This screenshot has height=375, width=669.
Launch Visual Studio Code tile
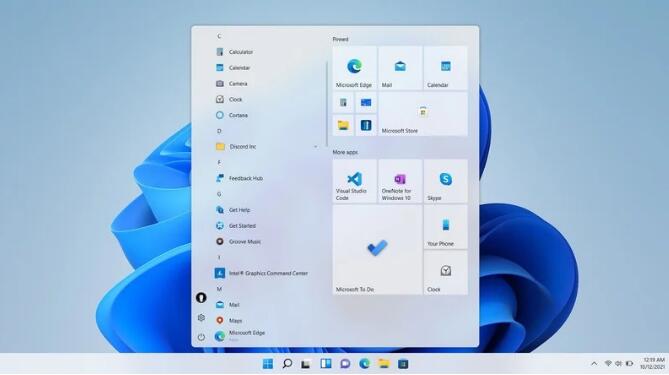[354, 181]
